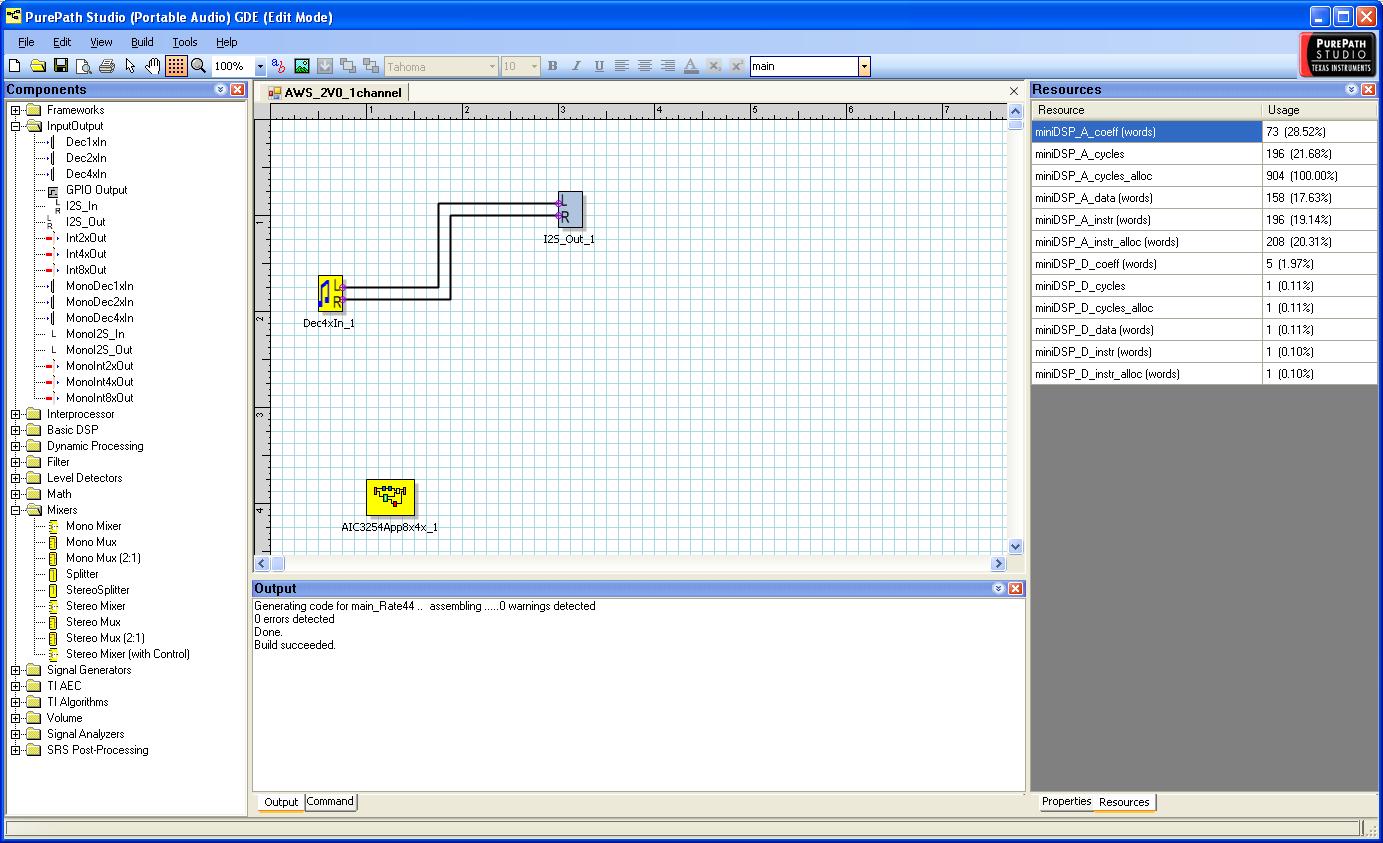Viewport: 1383px width, 843px height.
Task: Close the Output panel
Action: click(x=1015, y=588)
